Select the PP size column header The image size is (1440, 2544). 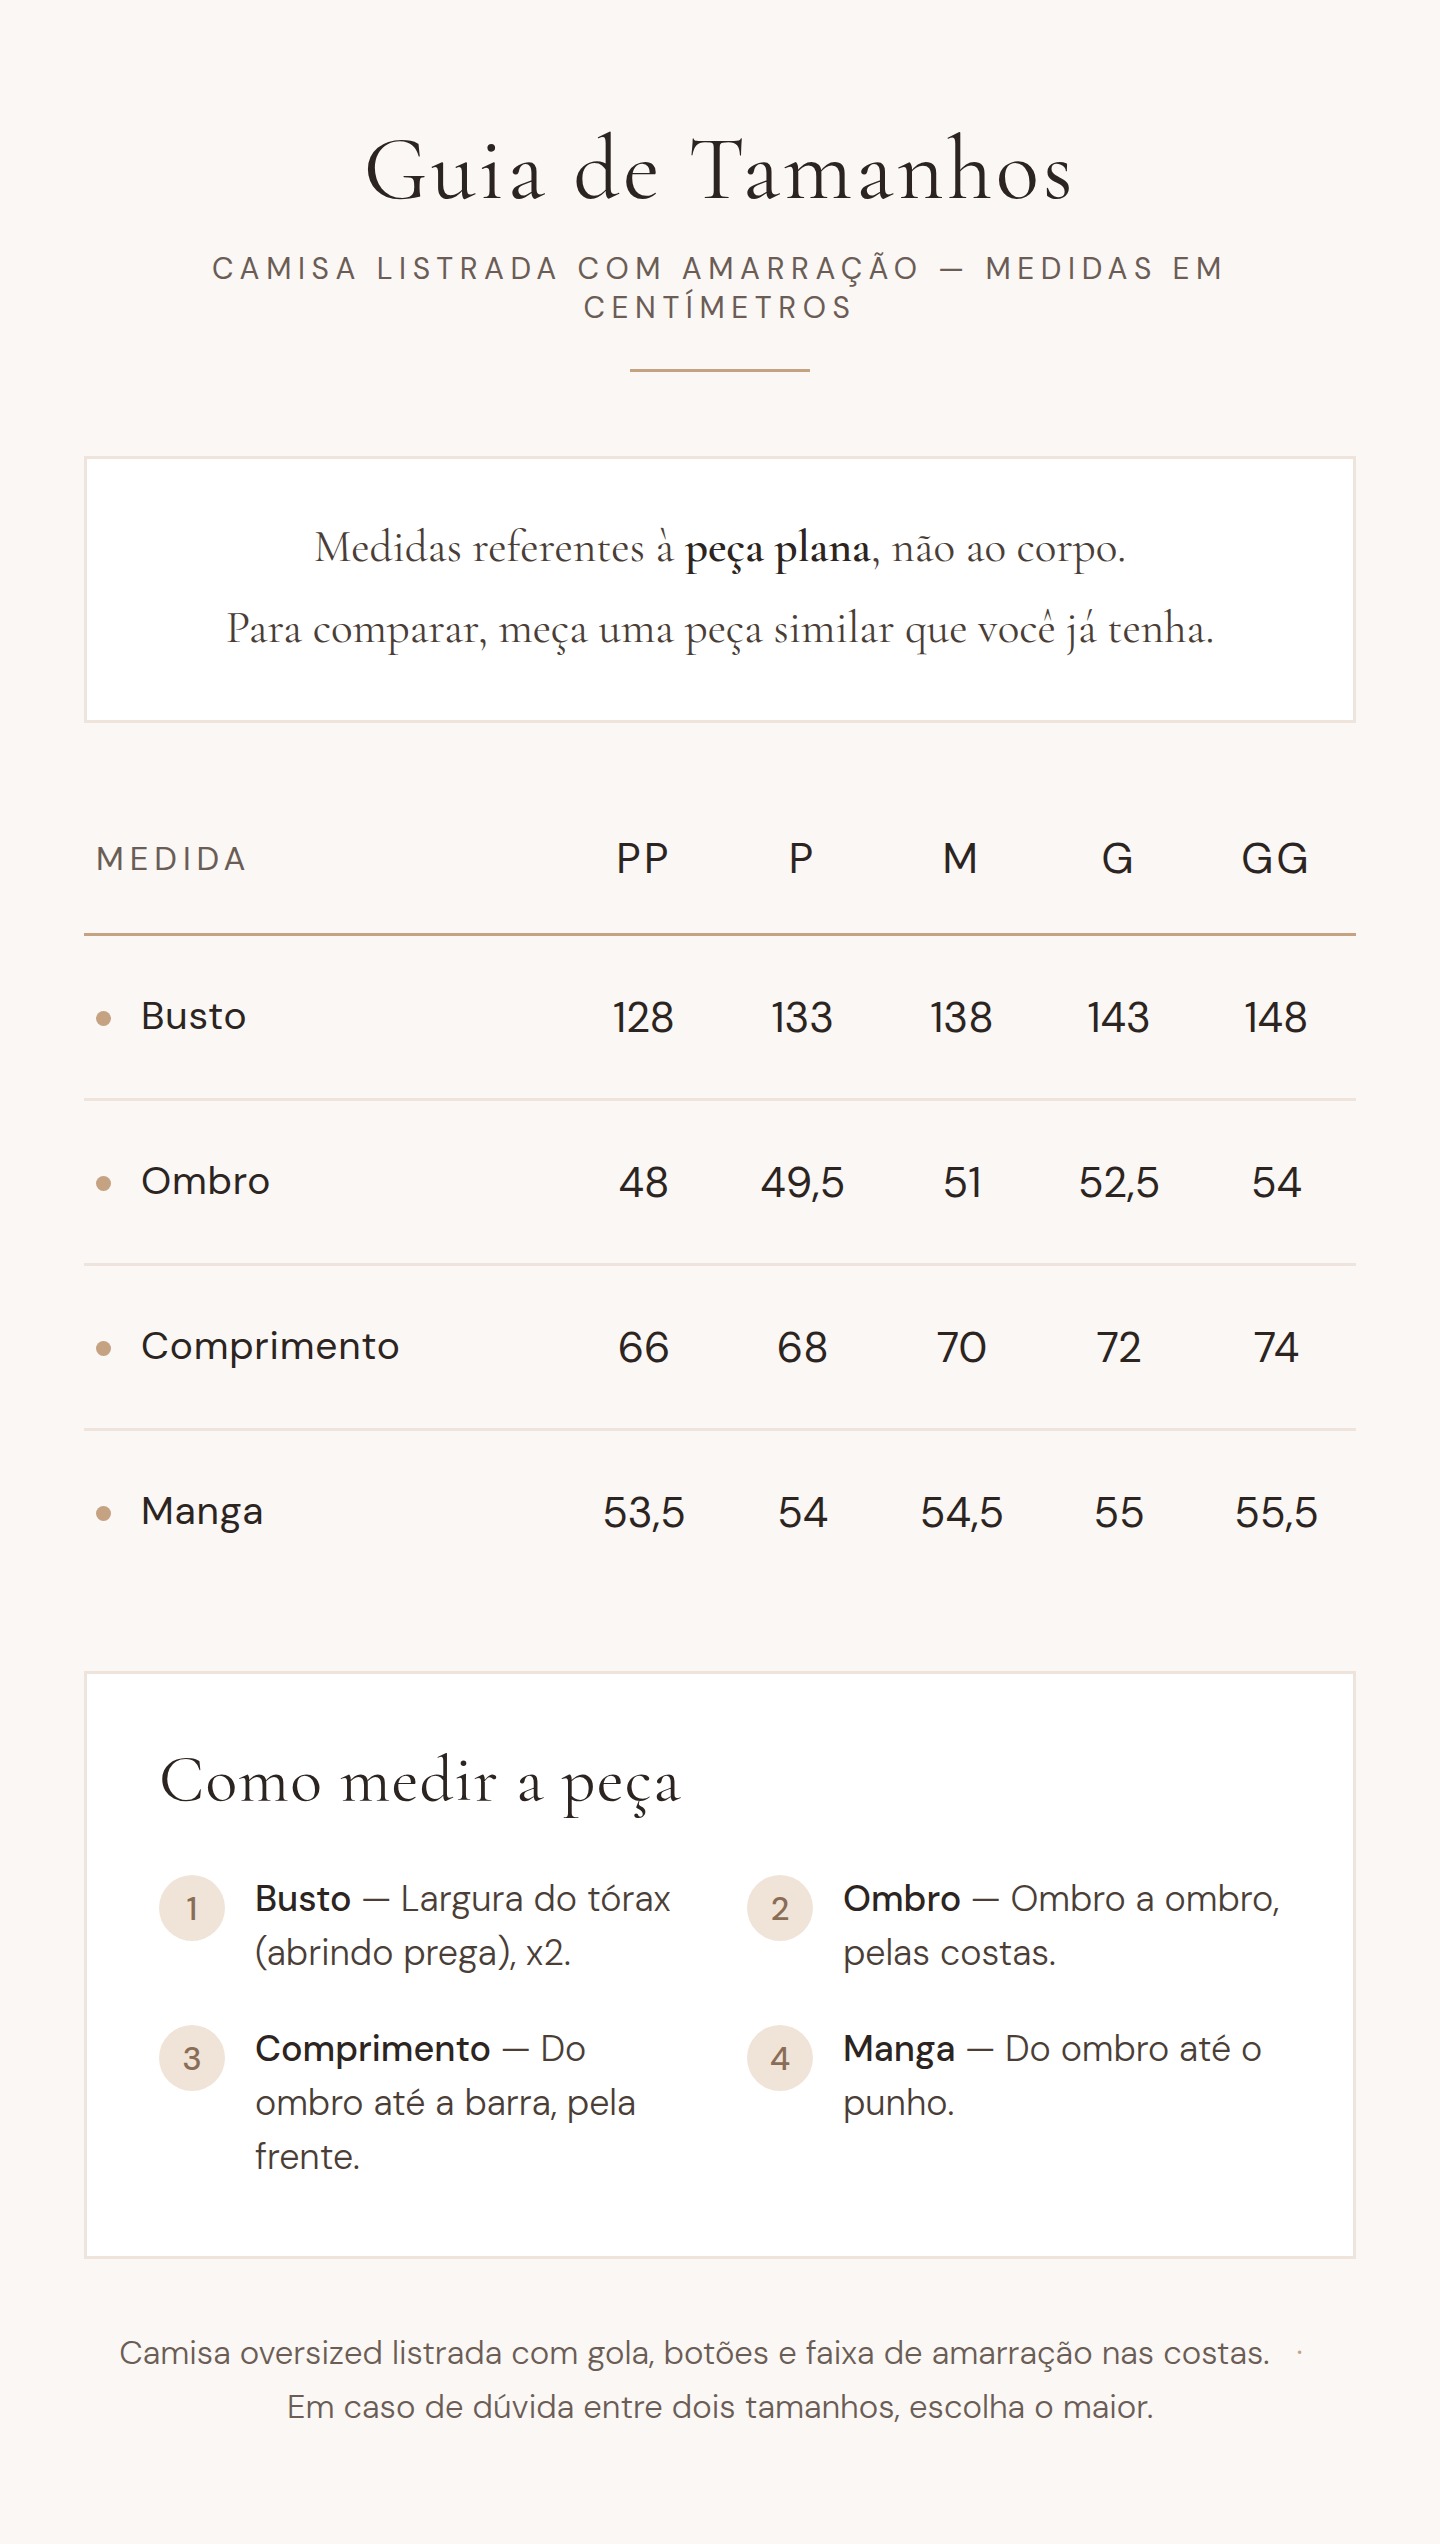pyautogui.click(x=642, y=859)
